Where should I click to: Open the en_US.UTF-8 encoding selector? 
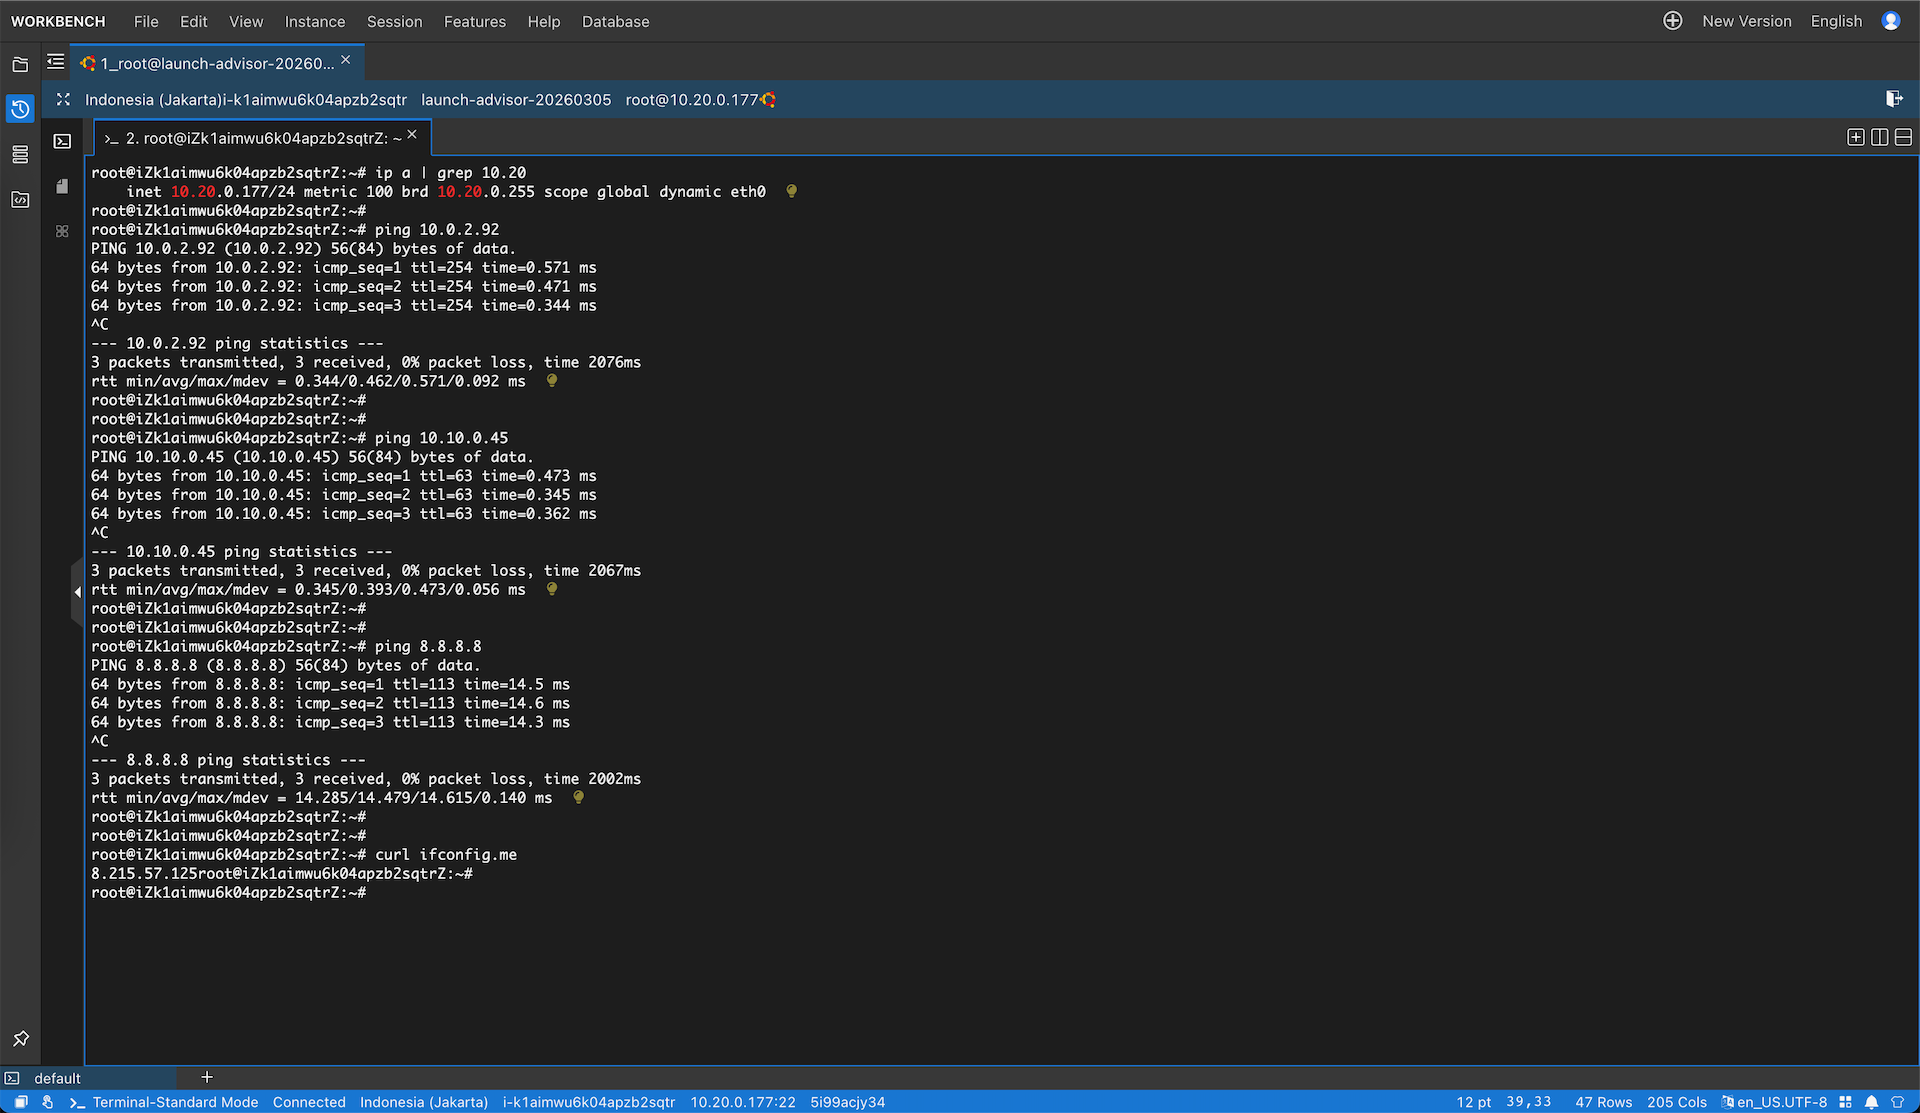pos(1781,1102)
